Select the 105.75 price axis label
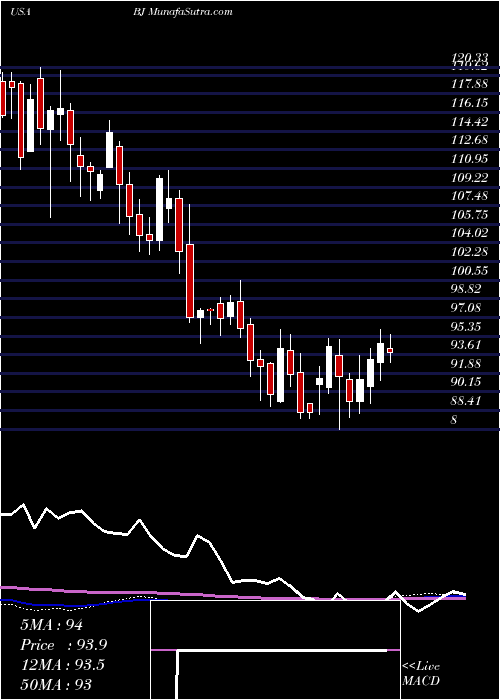Screen dimensions: 500x700 point(469,215)
